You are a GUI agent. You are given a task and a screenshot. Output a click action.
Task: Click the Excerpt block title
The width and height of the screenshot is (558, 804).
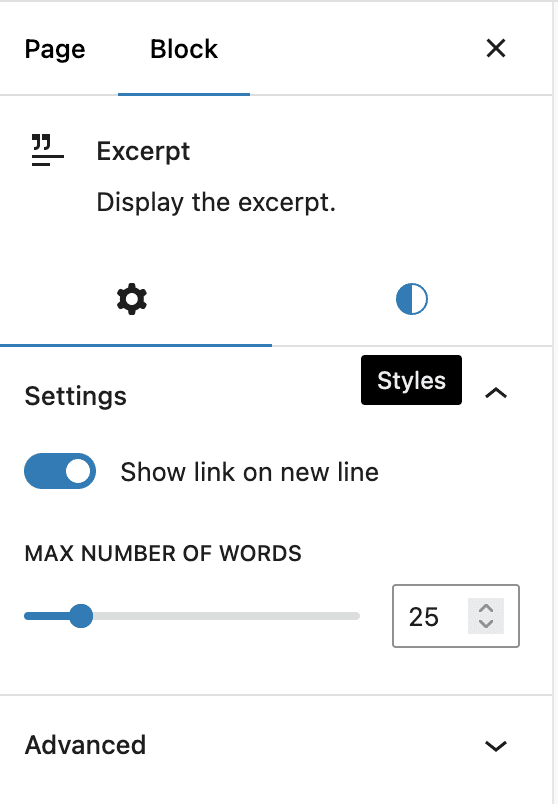click(x=143, y=151)
